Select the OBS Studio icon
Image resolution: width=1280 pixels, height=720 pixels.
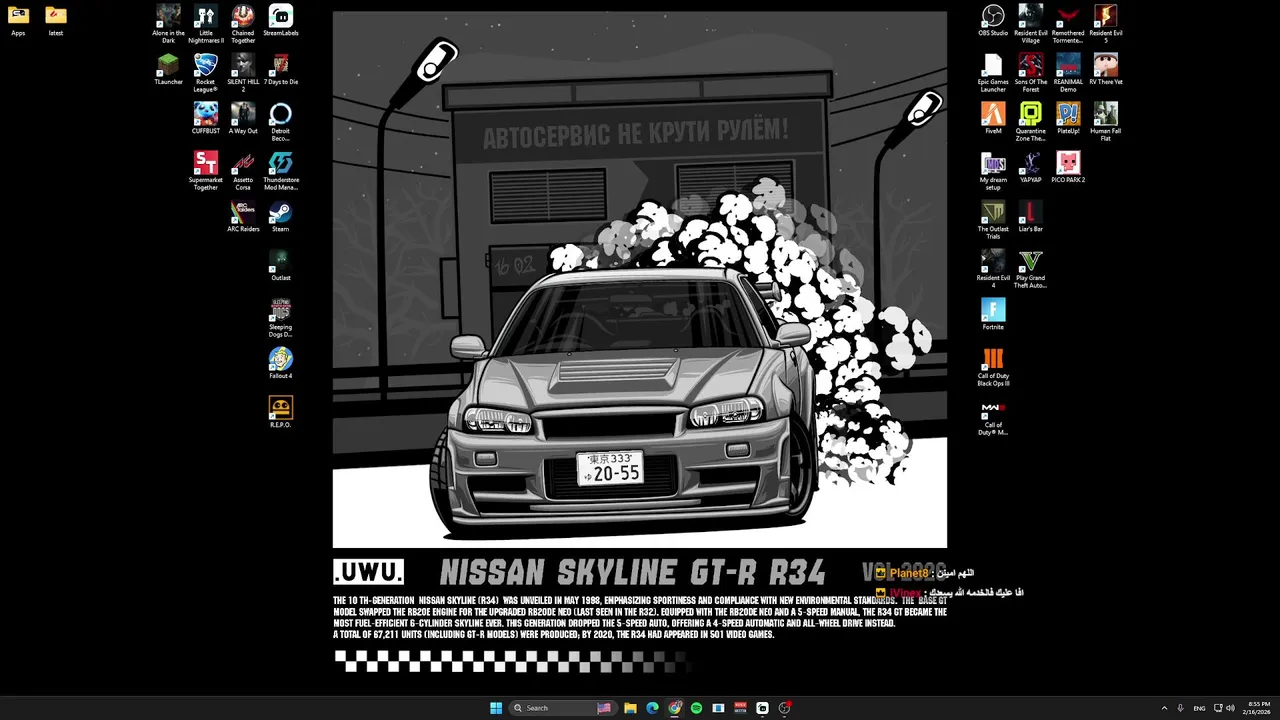pos(993,21)
